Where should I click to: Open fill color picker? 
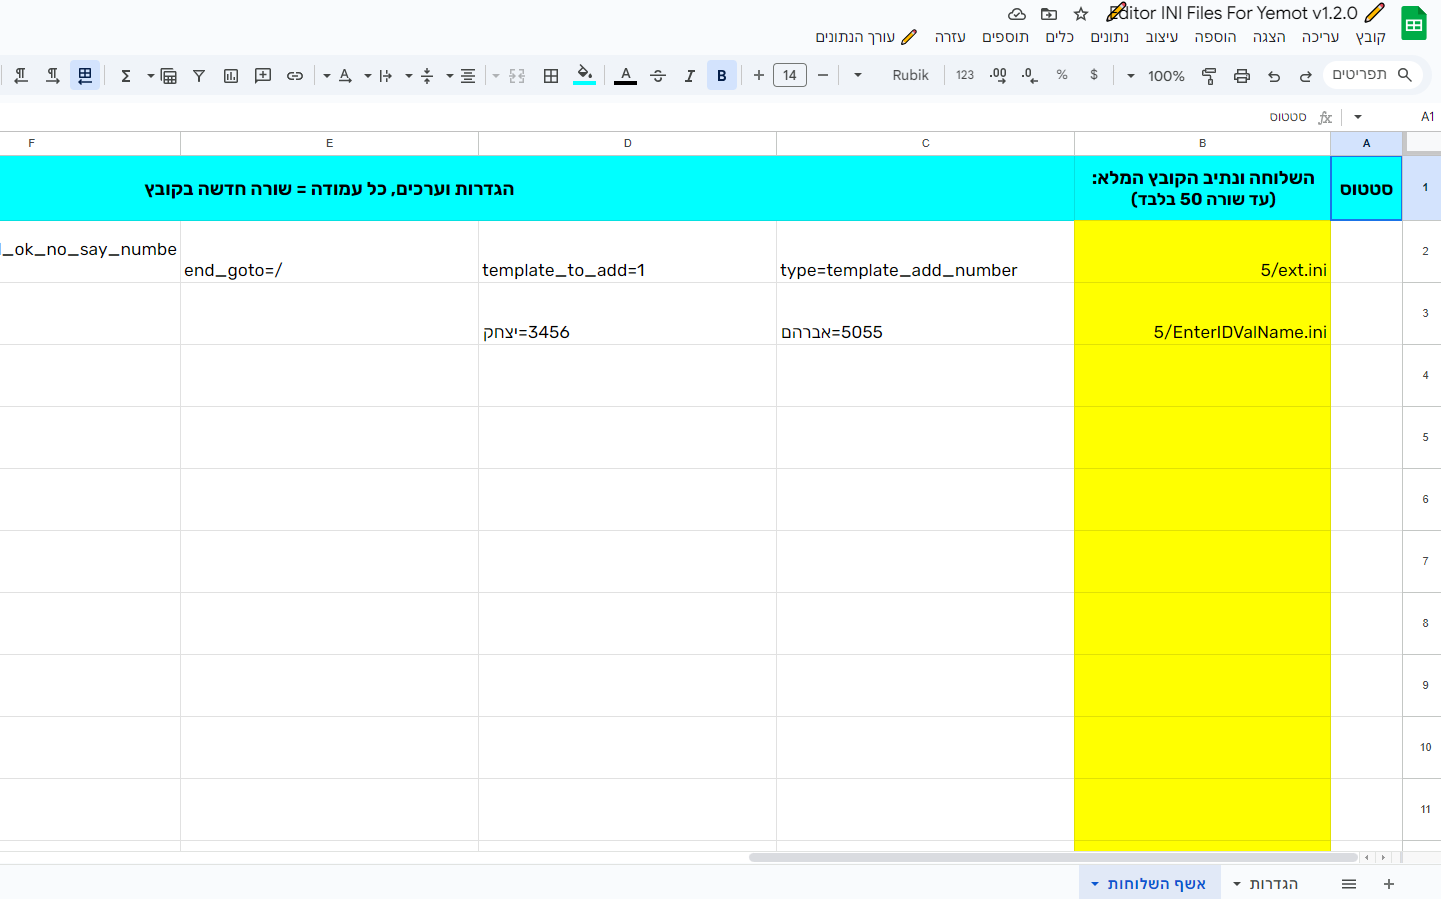click(x=585, y=76)
